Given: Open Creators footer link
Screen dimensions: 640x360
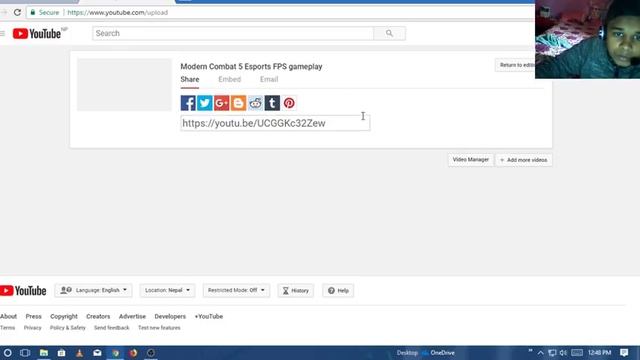Looking at the screenshot, I should (98, 316).
